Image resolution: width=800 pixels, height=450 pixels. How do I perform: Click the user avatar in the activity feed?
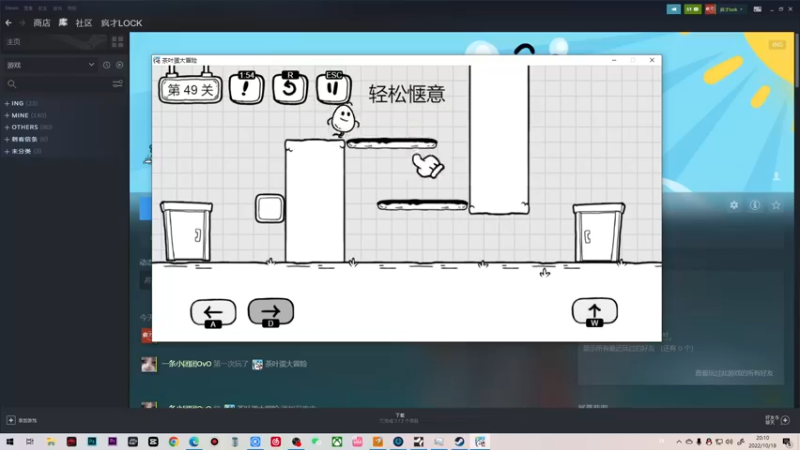pyautogui.click(x=149, y=364)
